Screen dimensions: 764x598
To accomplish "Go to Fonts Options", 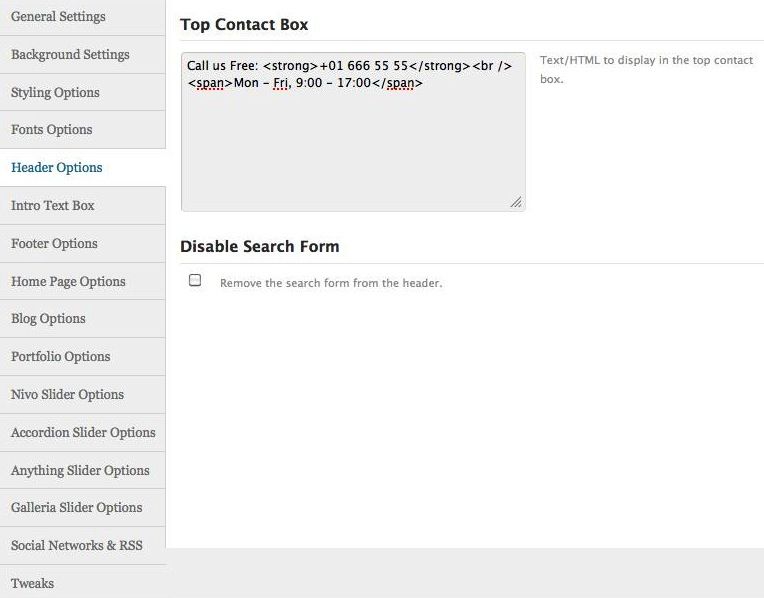I will (x=52, y=130).
